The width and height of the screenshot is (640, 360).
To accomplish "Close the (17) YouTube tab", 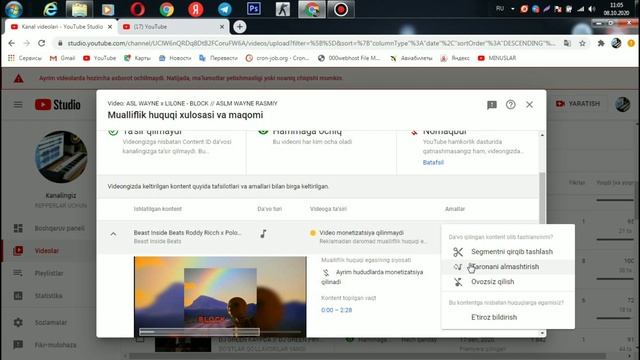I will [x=222, y=27].
